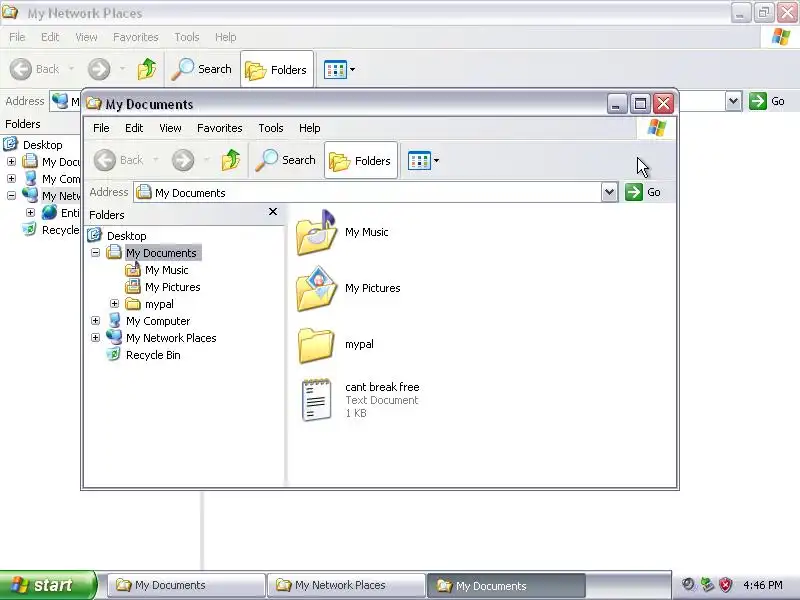Select My Music in folder tree
The height and width of the screenshot is (600, 800).
click(x=166, y=270)
